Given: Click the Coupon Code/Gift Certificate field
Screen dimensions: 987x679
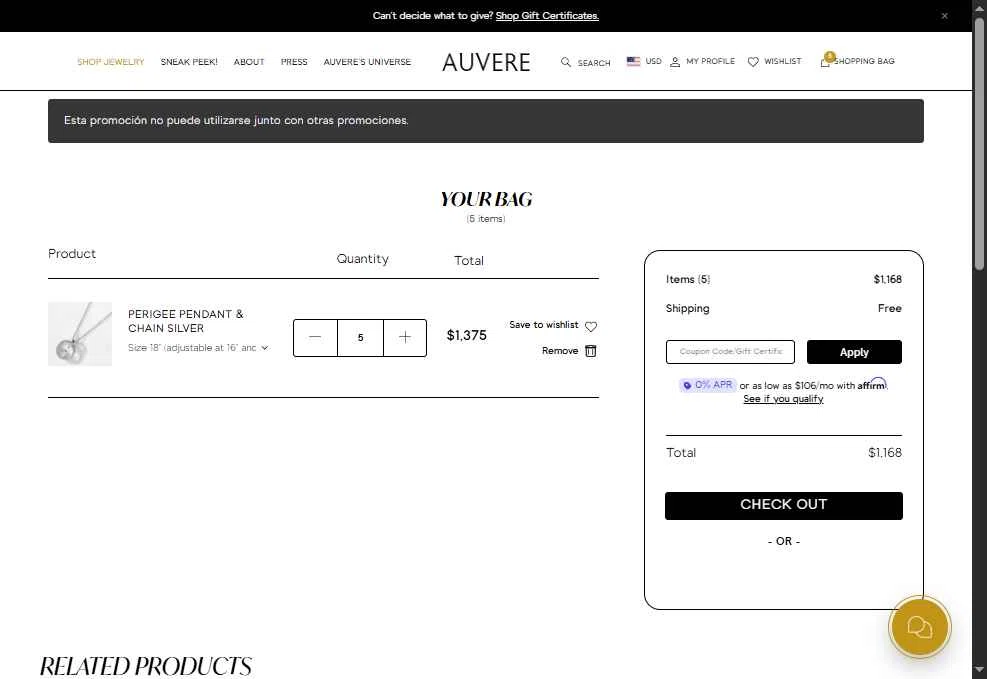Looking at the screenshot, I should (730, 352).
